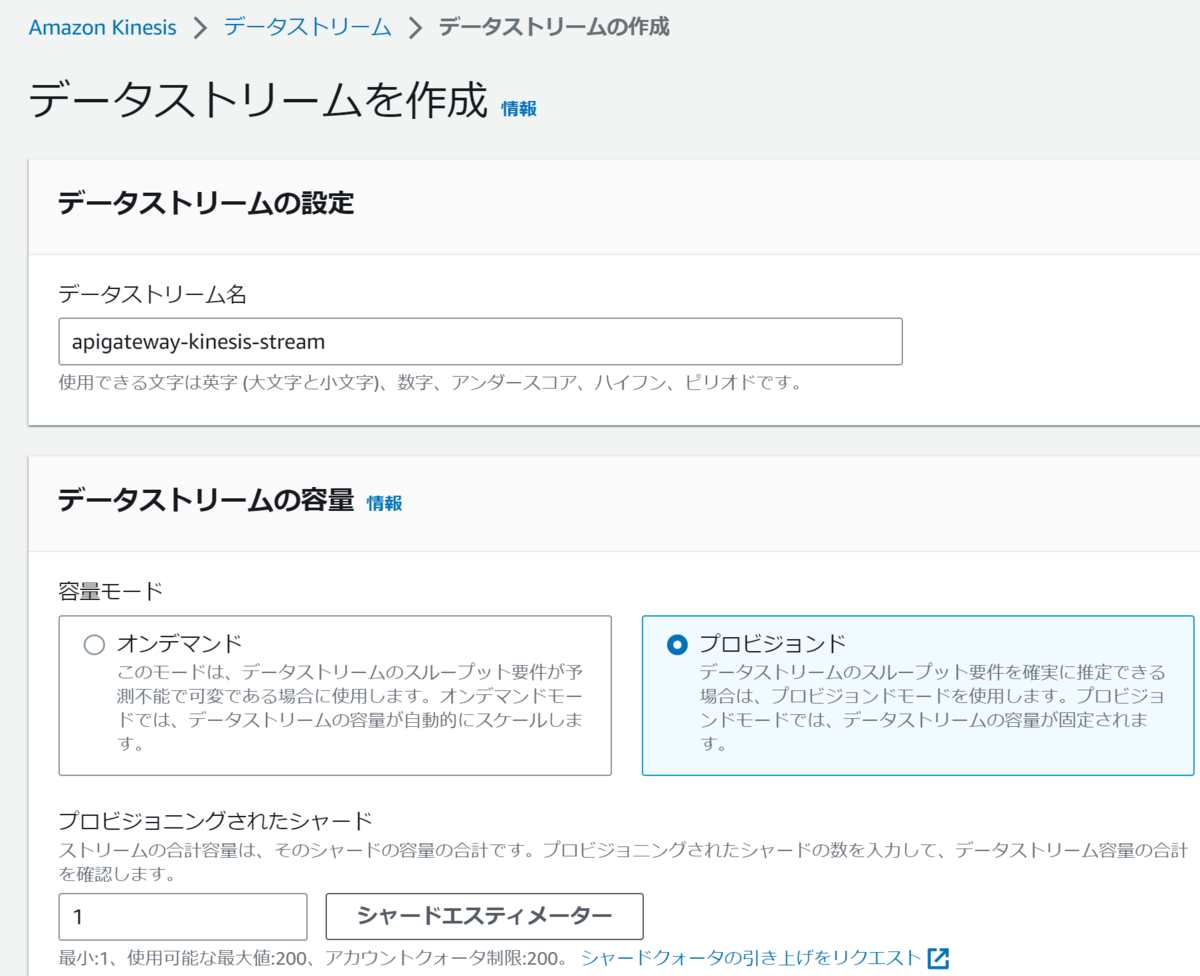Click the プロビジョンド mode description text
Viewport: 1200px width, 976px height.
pos(932,707)
